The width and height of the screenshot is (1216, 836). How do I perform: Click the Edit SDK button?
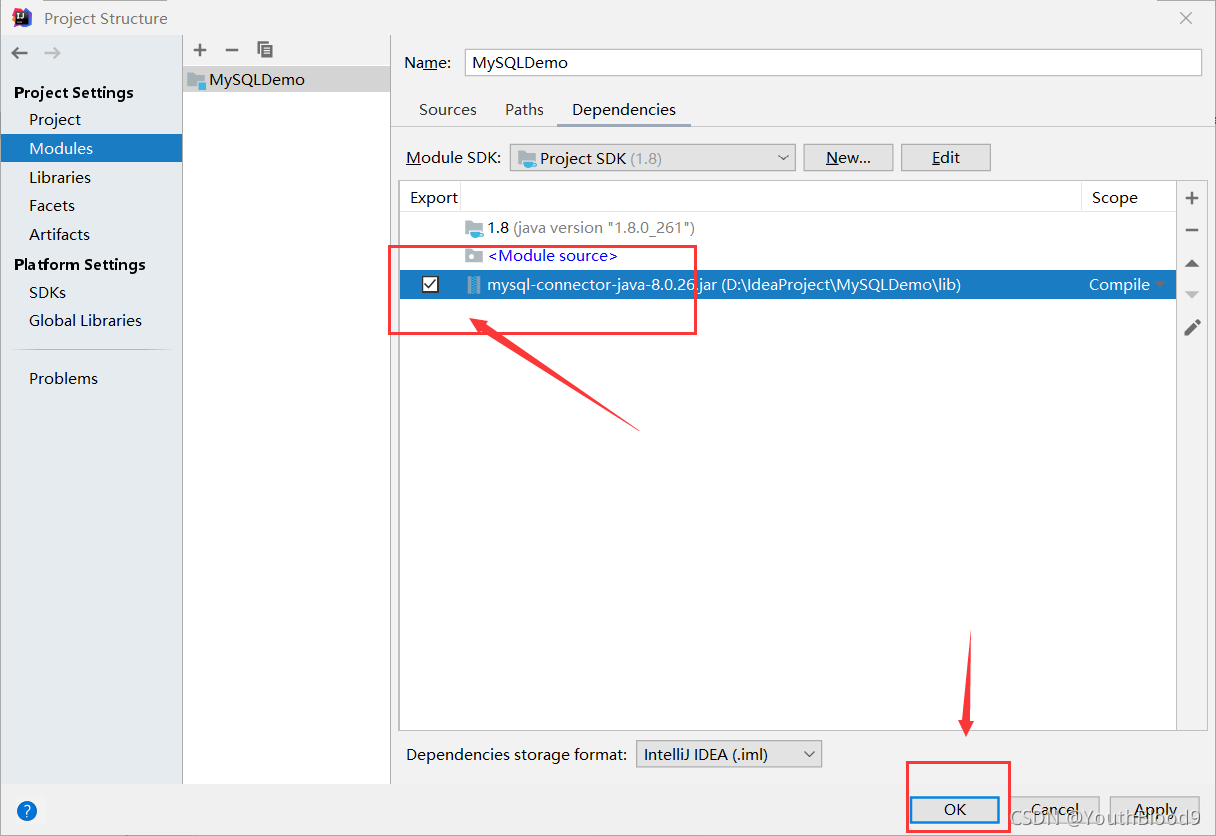945,157
